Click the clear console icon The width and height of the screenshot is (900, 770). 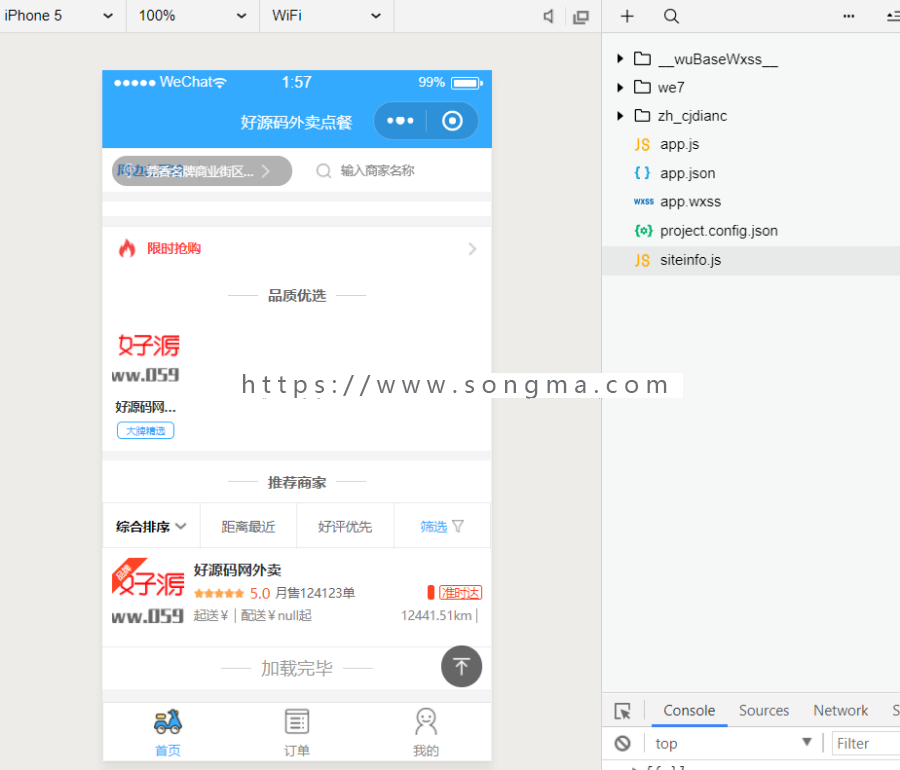[623, 743]
